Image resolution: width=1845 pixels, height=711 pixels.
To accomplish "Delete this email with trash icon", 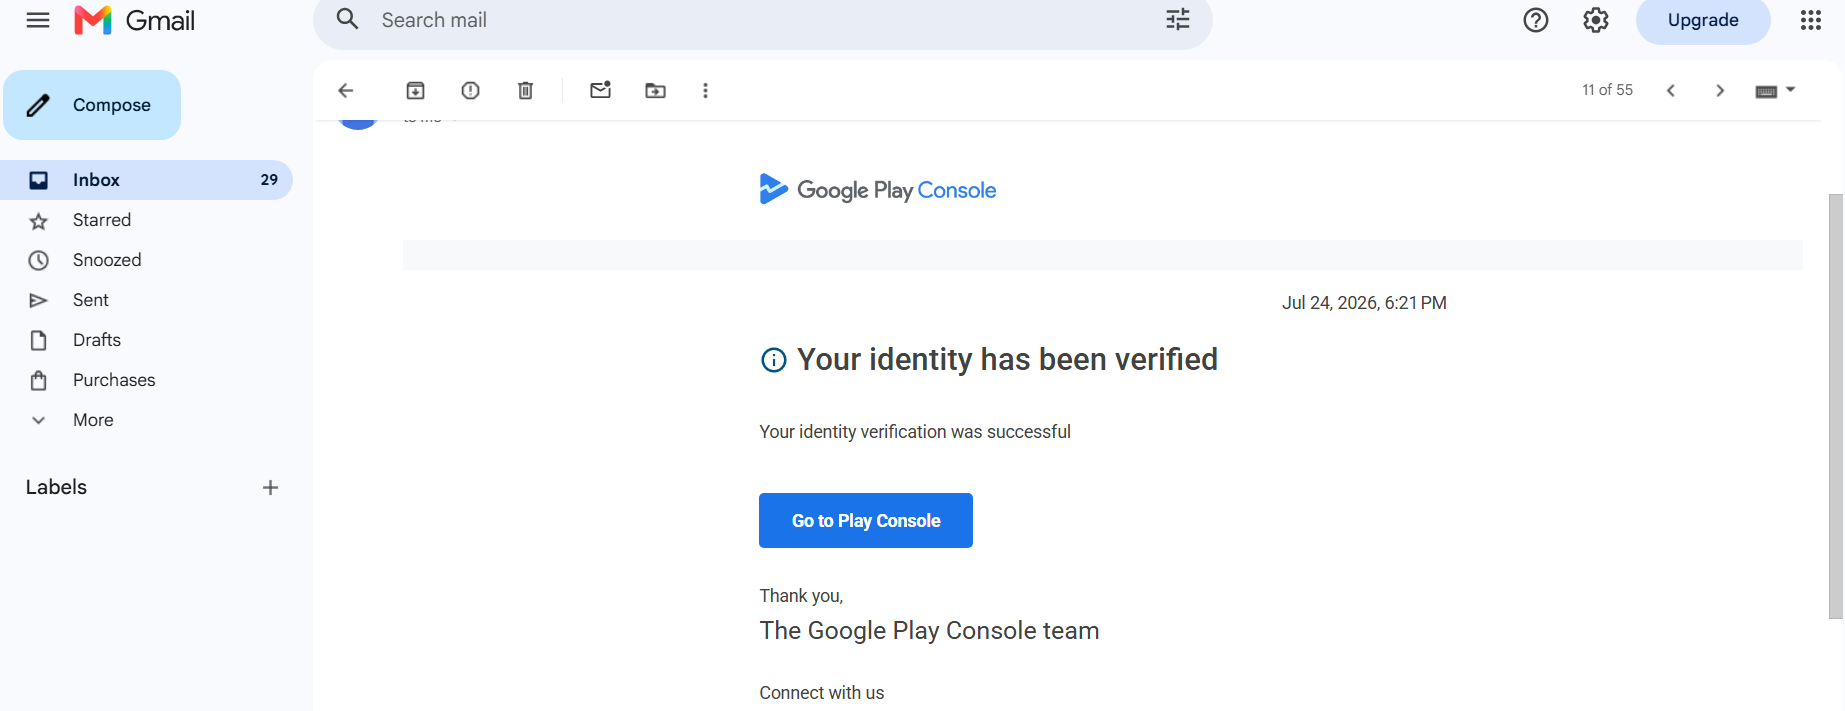I will [525, 91].
